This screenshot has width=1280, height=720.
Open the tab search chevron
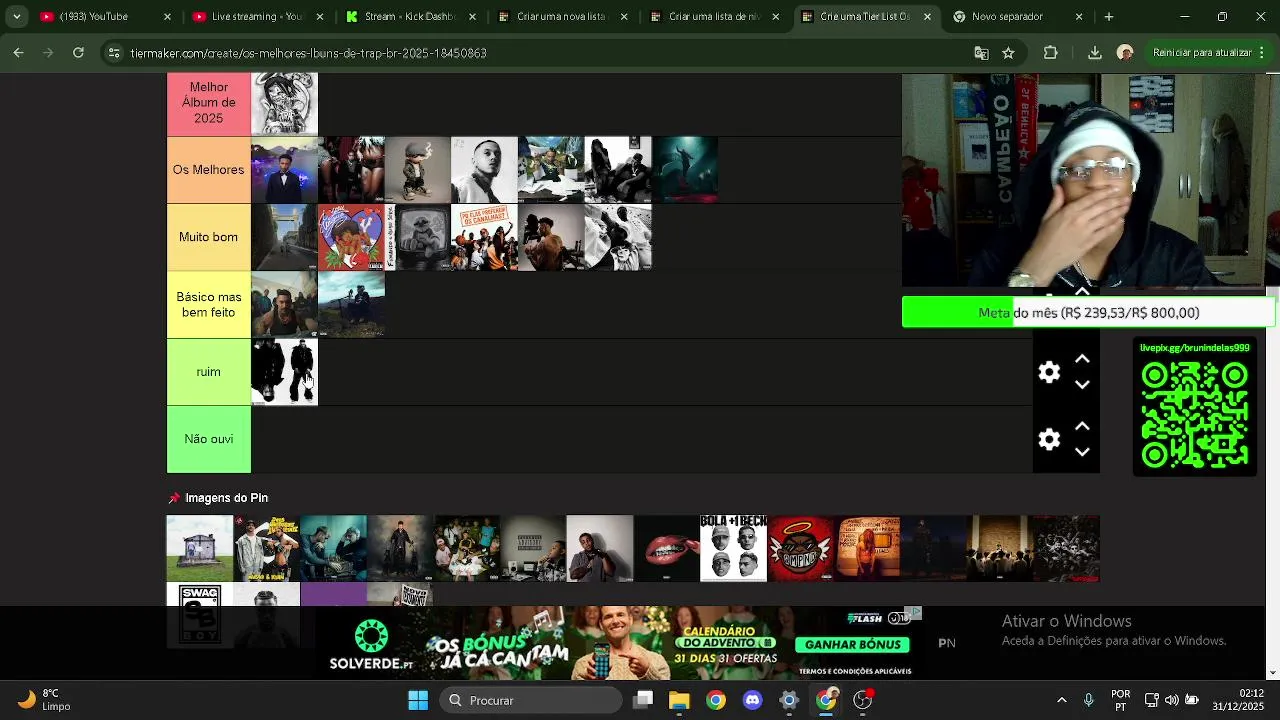pyautogui.click(x=16, y=17)
